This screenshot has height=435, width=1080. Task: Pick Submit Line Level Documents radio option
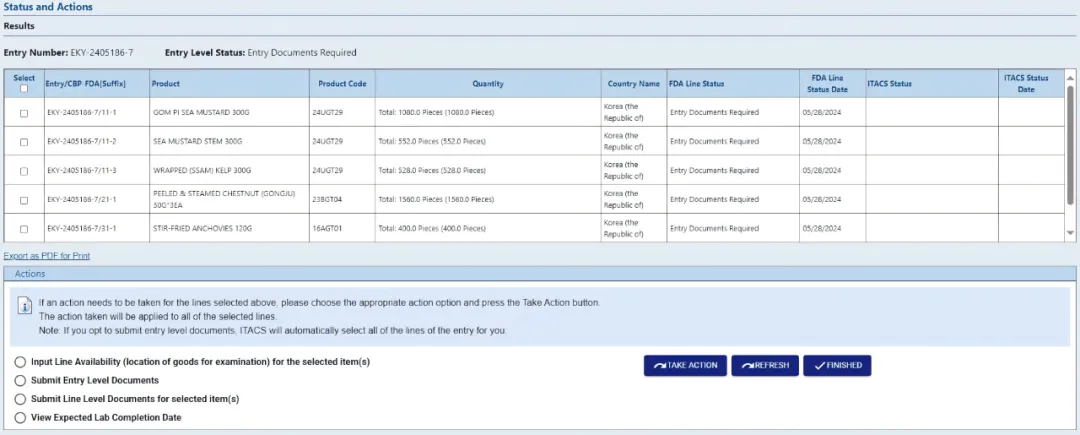[20, 399]
